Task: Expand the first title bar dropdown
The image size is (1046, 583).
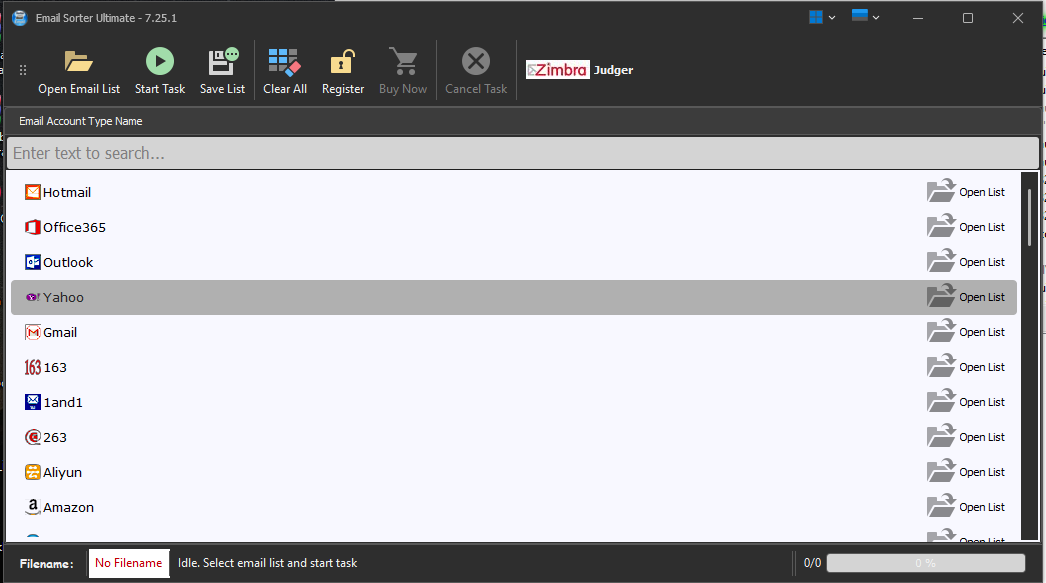Action: click(x=820, y=17)
